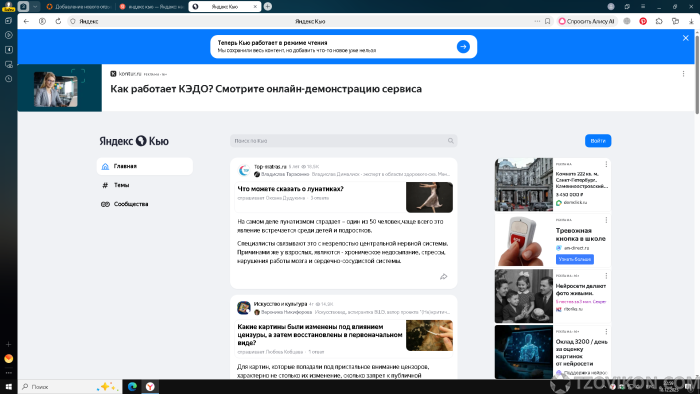The height and width of the screenshot is (394, 700).
Task: Open the top-matras.ru author link
Action: coord(270,167)
